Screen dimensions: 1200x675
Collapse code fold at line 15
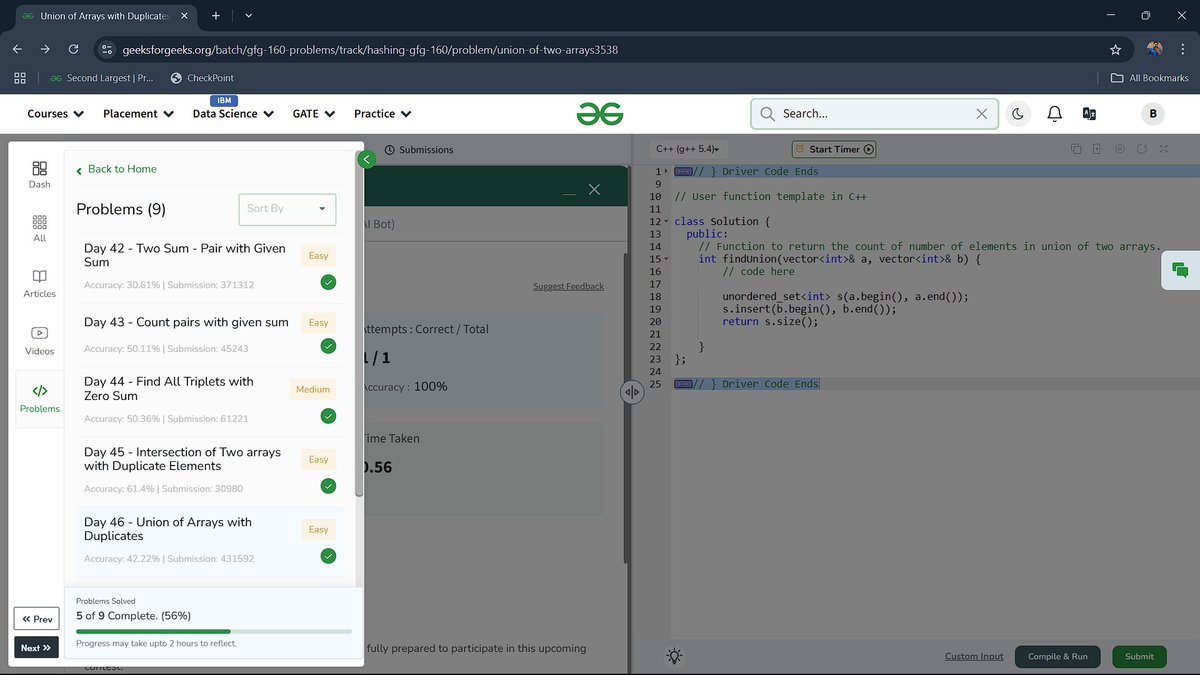[x=666, y=259]
